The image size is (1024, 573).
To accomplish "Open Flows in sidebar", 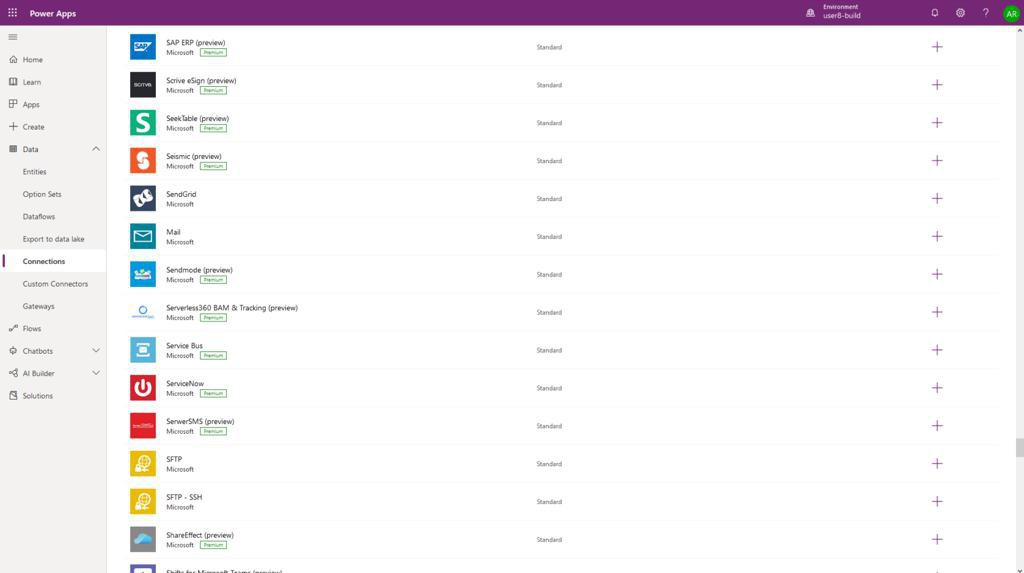I will 53,329.
